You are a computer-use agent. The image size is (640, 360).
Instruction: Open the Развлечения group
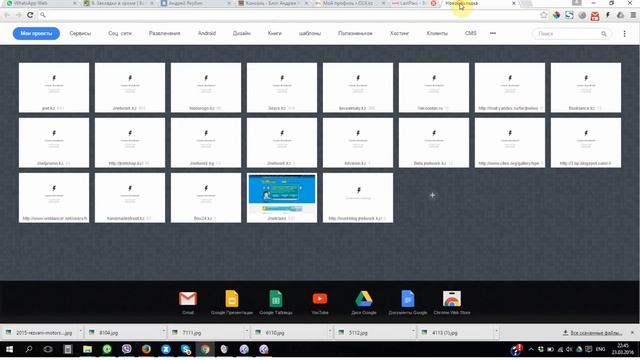click(x=164, y=33)
